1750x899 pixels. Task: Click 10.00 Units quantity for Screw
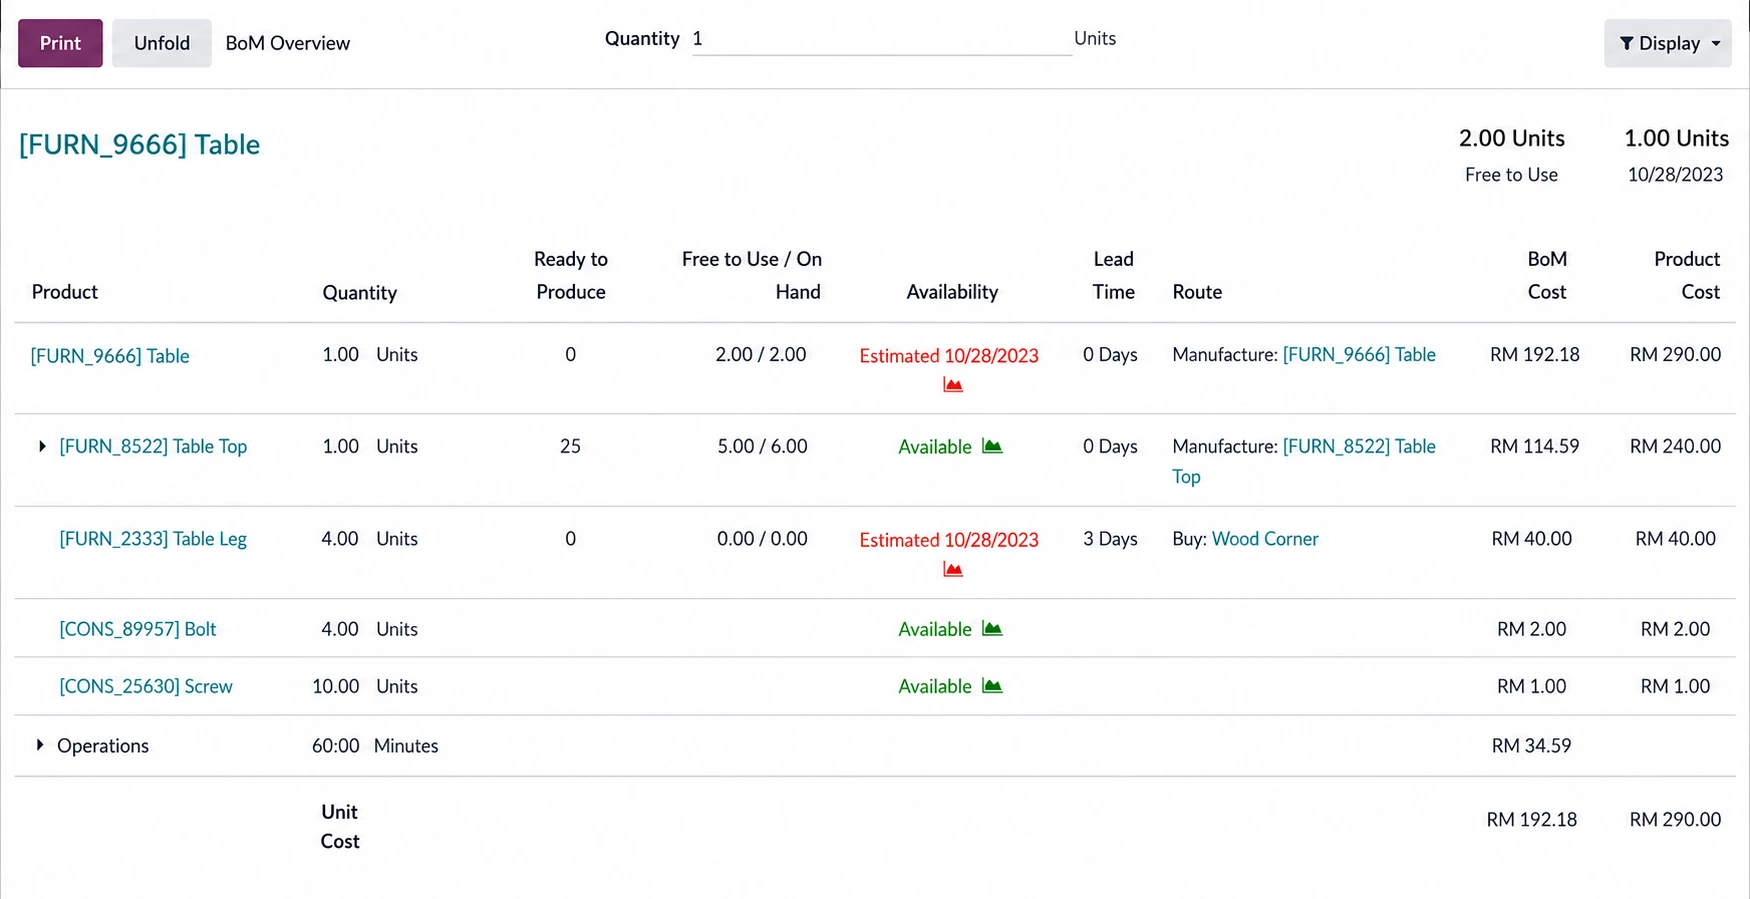pos(365,686)
